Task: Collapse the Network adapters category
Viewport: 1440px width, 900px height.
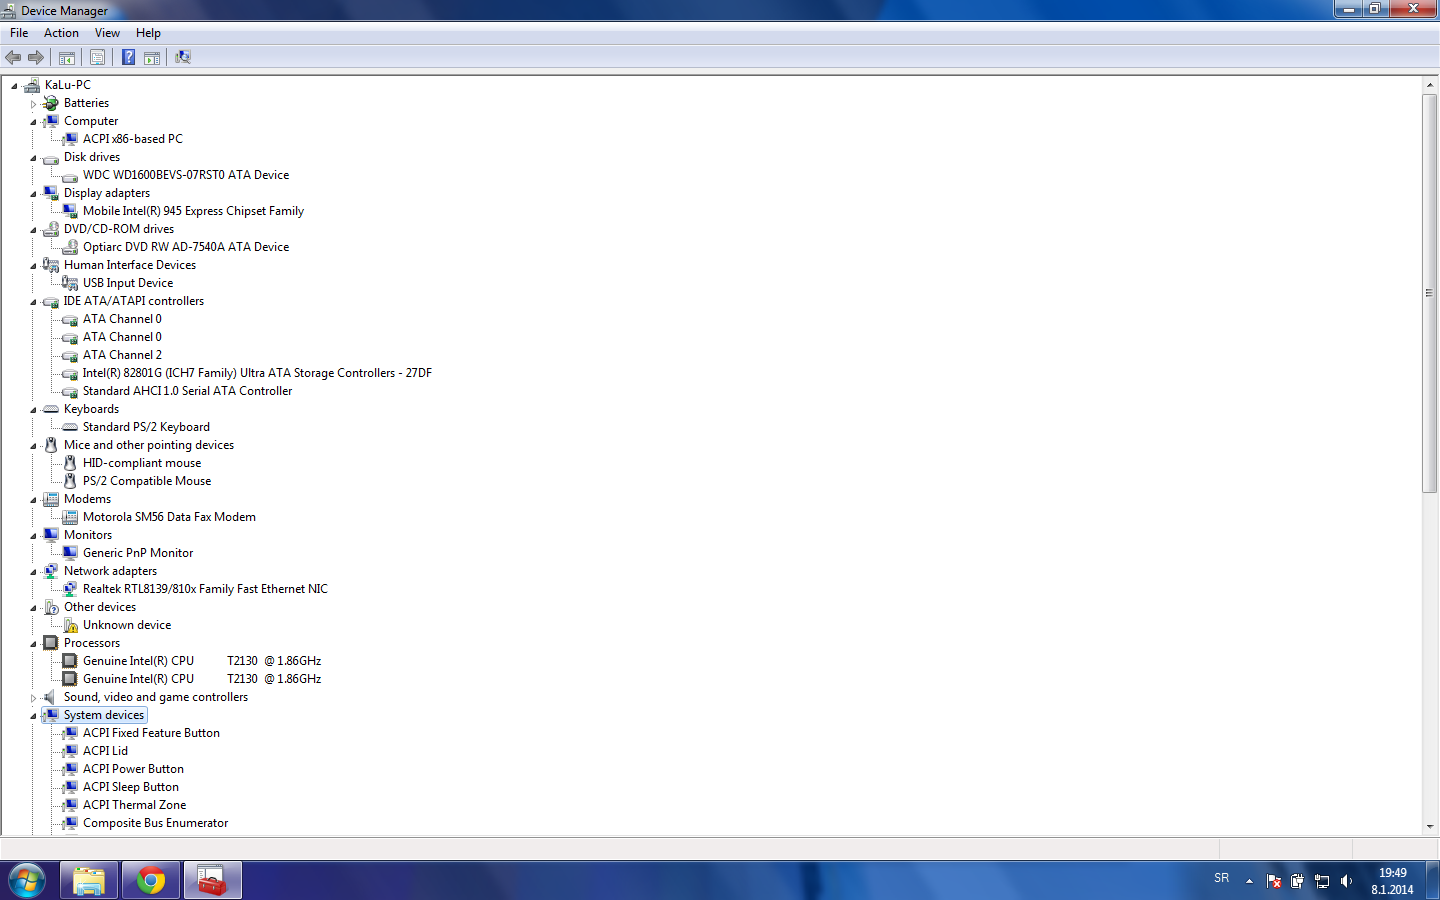Action: tap(33, 572)
